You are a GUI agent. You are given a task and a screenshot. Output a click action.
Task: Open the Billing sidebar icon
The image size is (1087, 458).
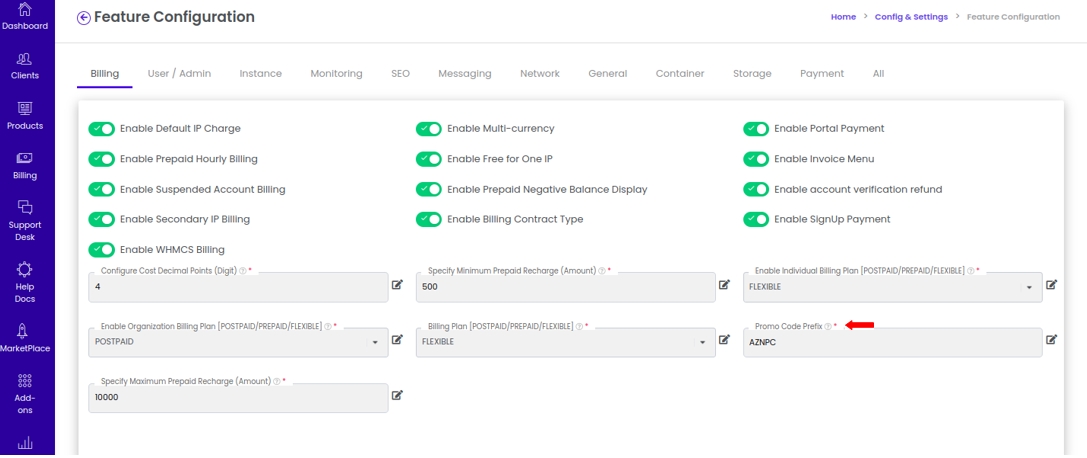coord(25,159)
